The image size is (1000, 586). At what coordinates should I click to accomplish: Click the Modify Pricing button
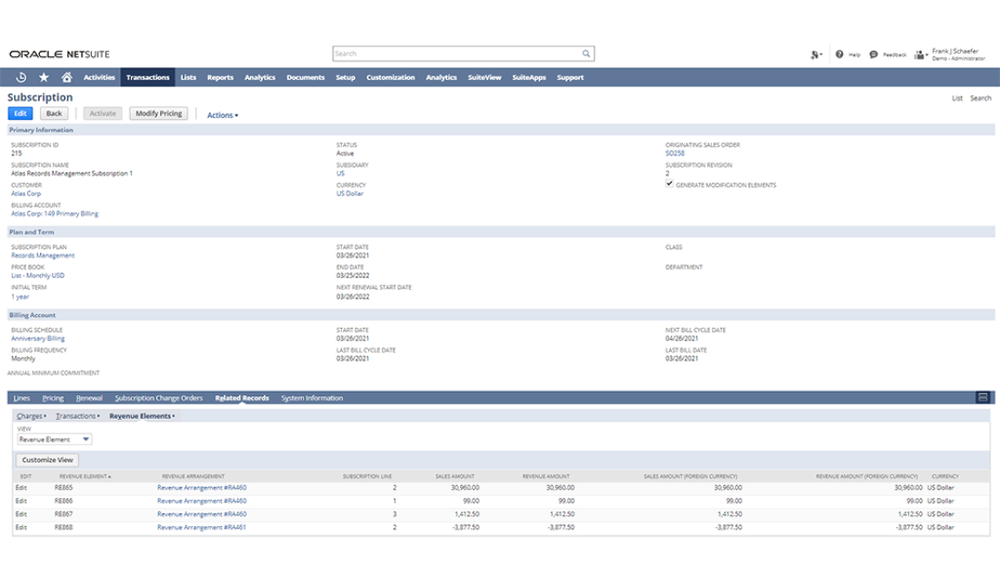158,113
